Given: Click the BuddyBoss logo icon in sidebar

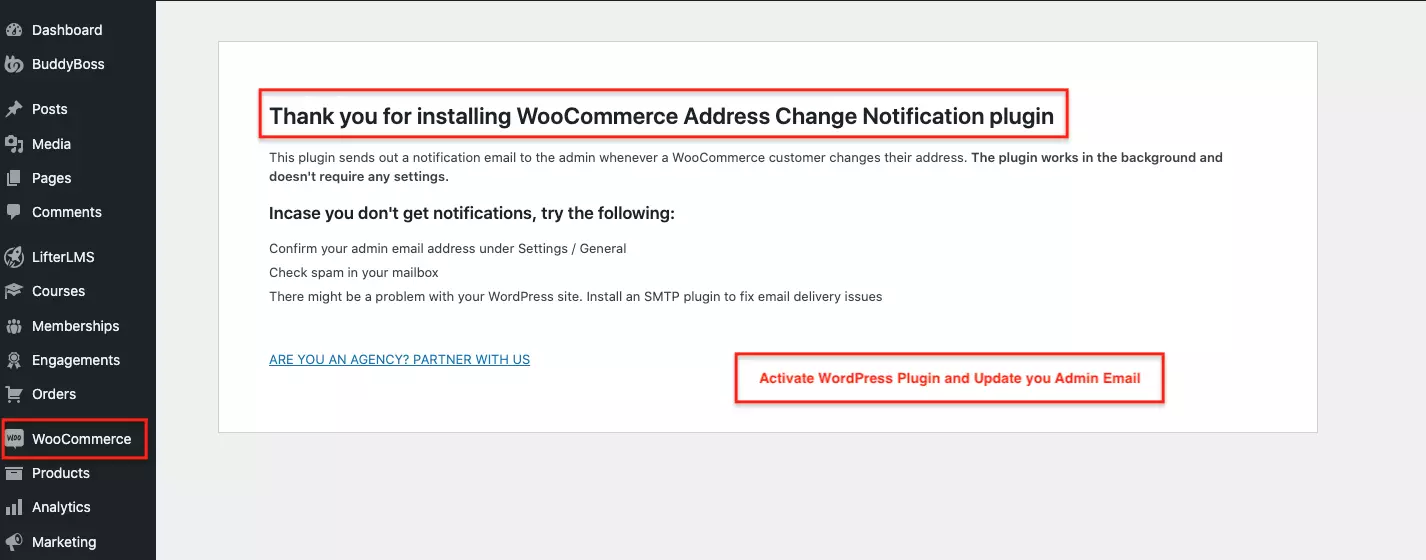Looking at the screenshot, I should 14,64.
